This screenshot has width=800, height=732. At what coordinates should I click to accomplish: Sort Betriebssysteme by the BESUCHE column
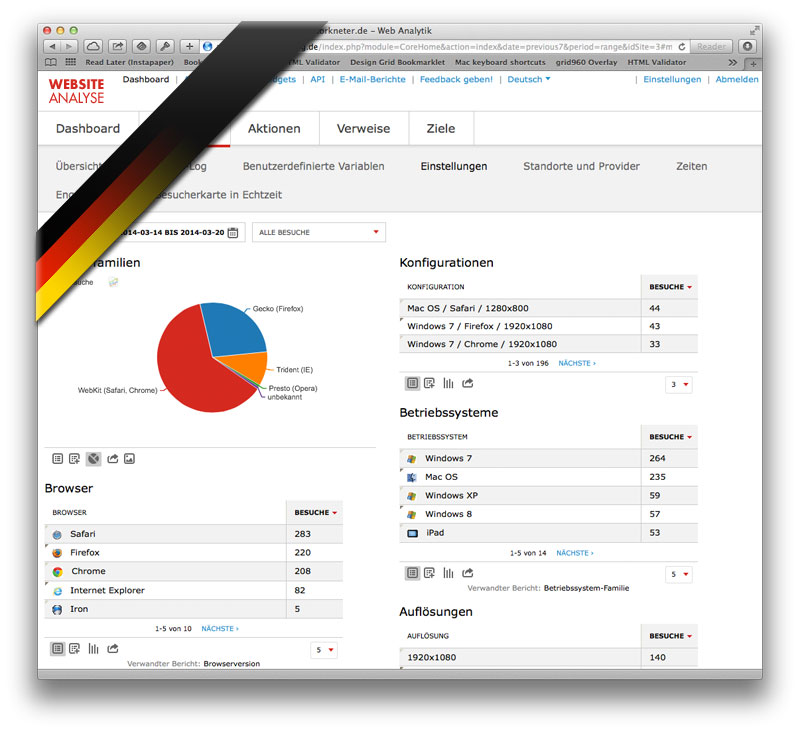[670, 437]
